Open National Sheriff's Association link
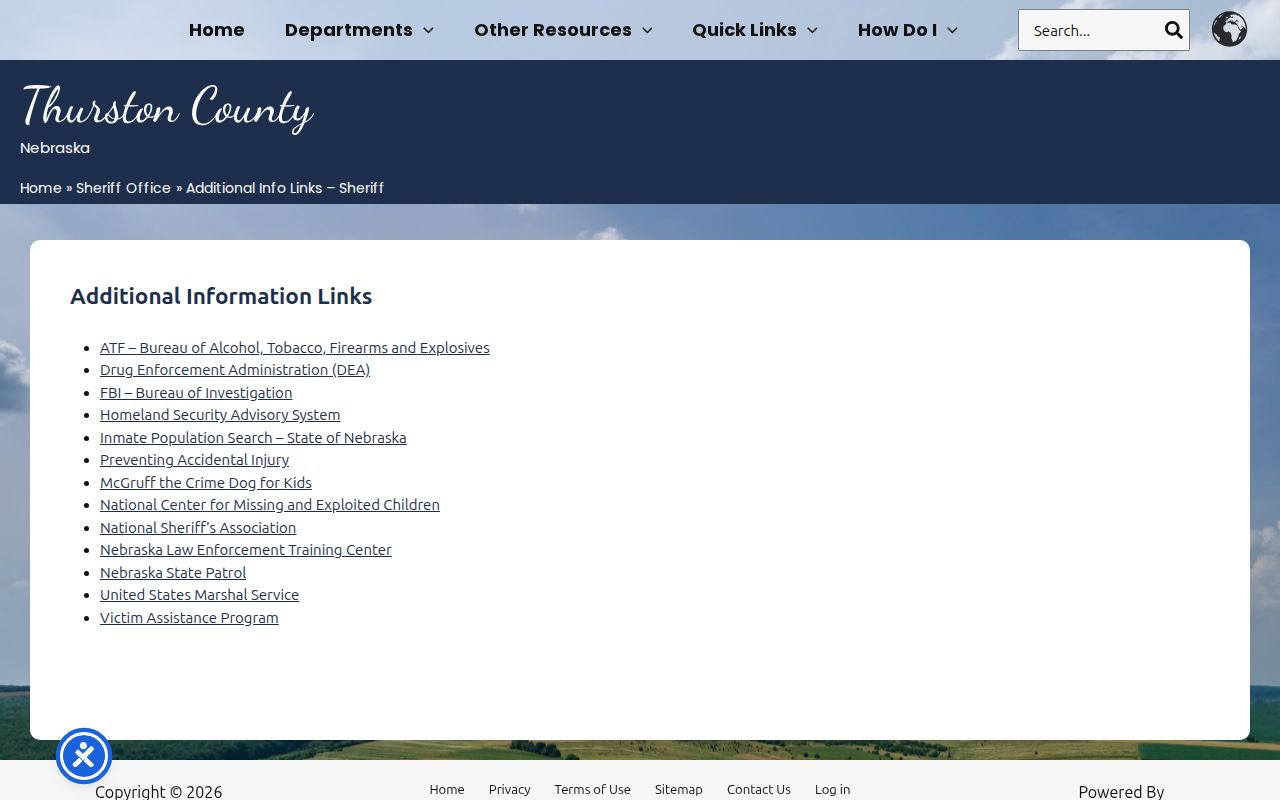This screenshot has height=800, width=1280. [x=198, y=528]
